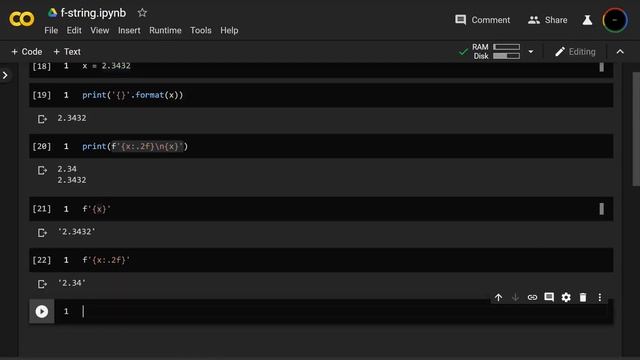
Task: Click execution count [19] label
Action: 42,95
